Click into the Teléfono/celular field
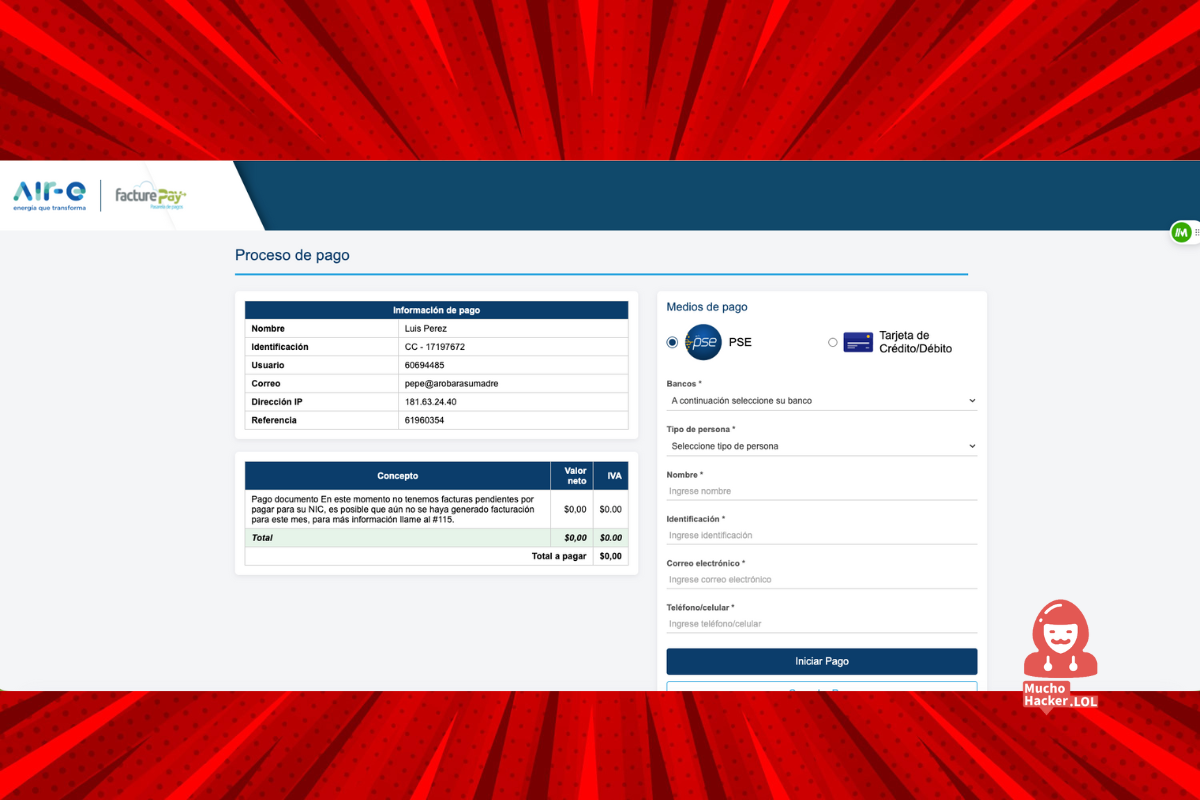Screen dimensions: 1200x800 click(822, 624)
